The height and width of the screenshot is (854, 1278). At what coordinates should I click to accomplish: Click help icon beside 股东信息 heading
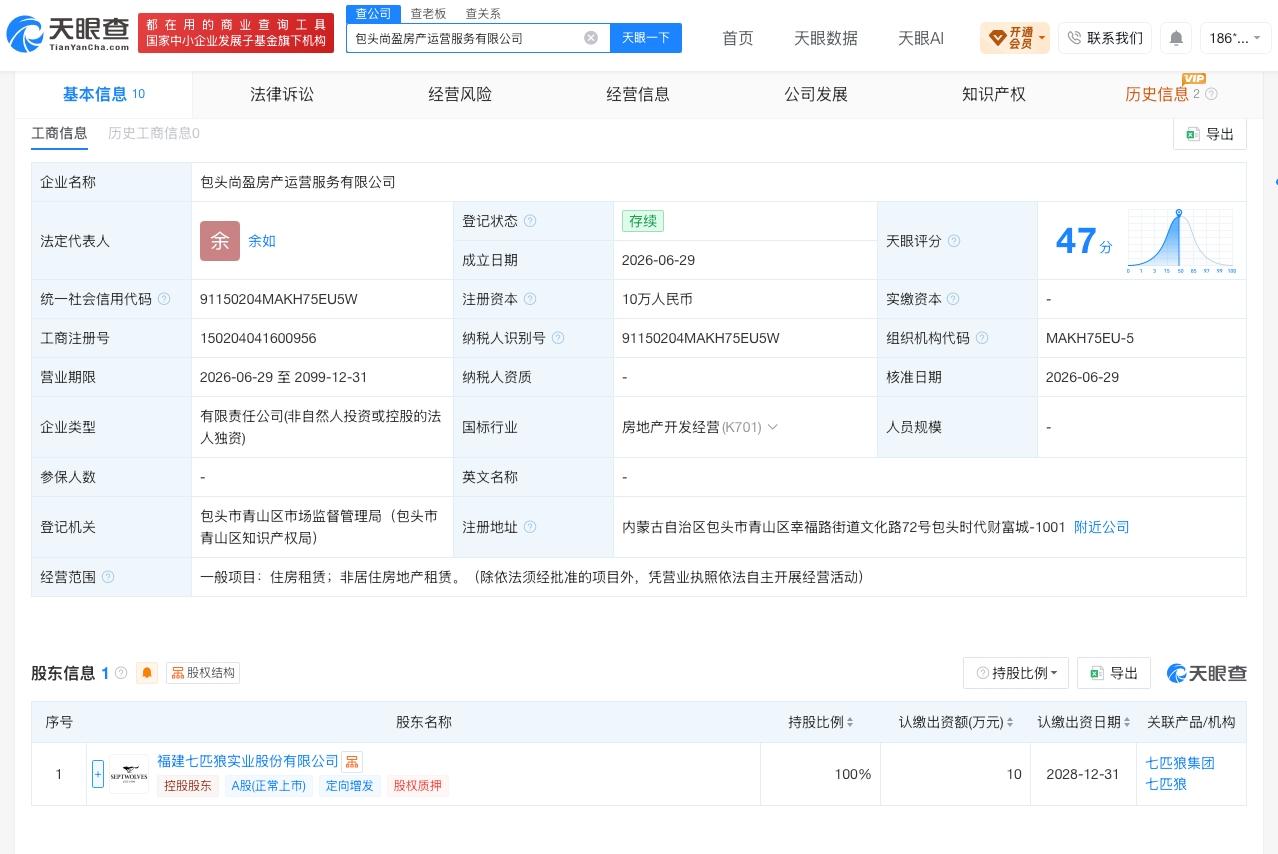(x=121, y=673)
